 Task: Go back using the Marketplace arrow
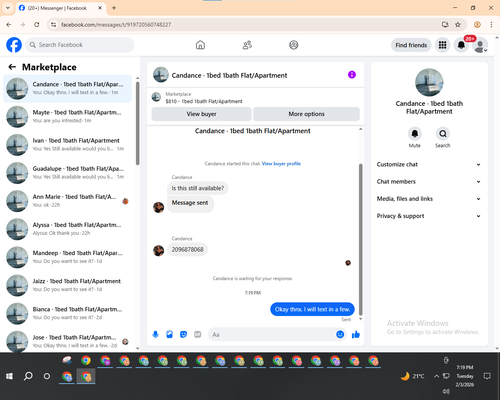click(12, 67)
